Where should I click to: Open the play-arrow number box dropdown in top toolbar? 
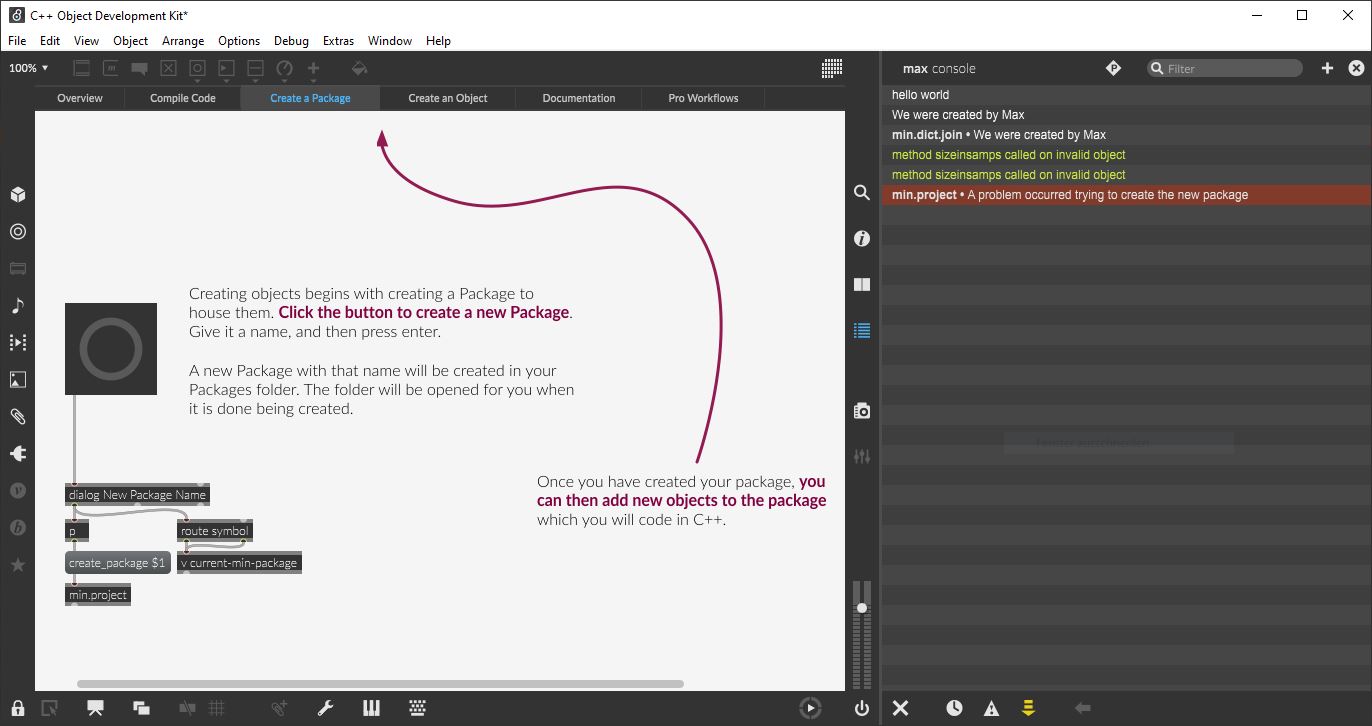[x=227, y=68]
